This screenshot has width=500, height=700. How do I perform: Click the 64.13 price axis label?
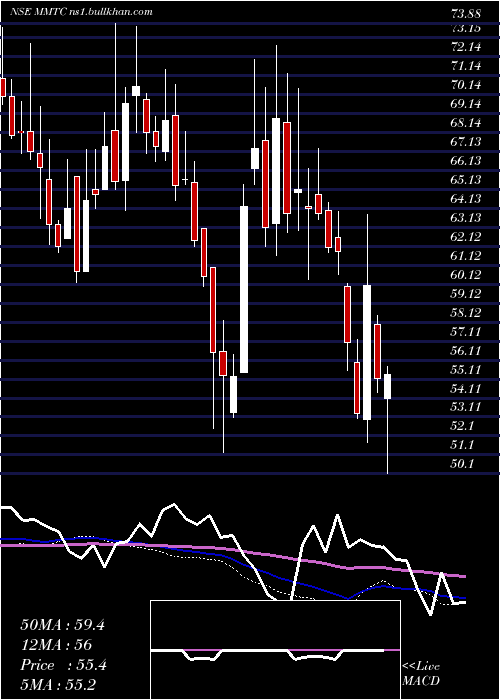point(466,199)
